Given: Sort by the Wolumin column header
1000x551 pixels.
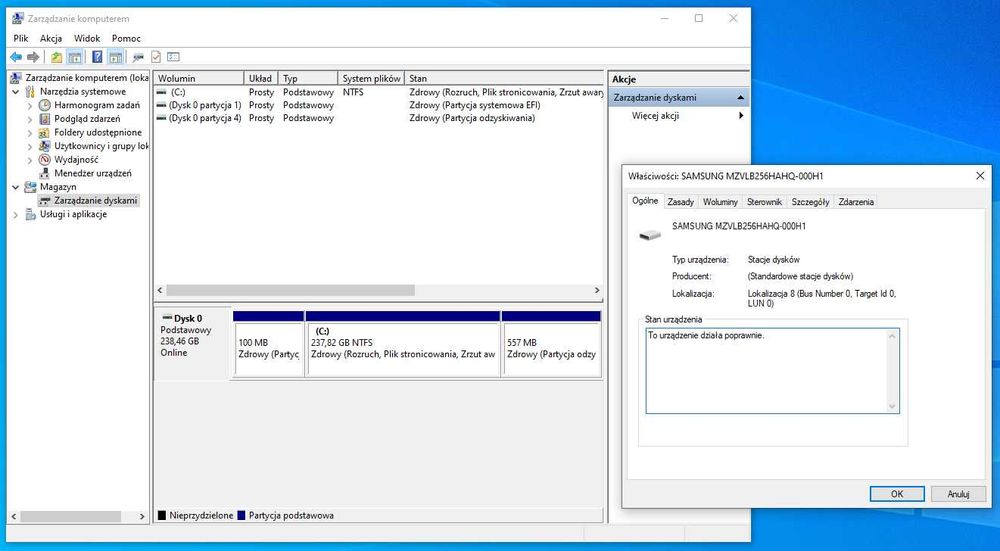Looking at the screenshot, I should 199,78.
